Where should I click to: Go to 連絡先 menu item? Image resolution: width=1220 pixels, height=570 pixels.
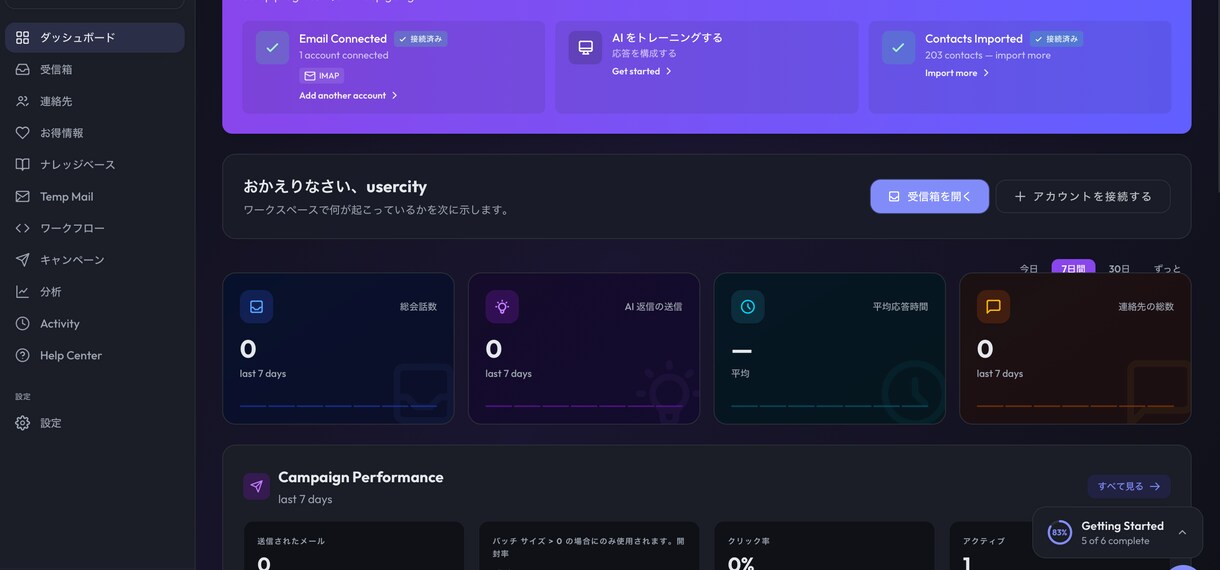(x=95, y=101)
